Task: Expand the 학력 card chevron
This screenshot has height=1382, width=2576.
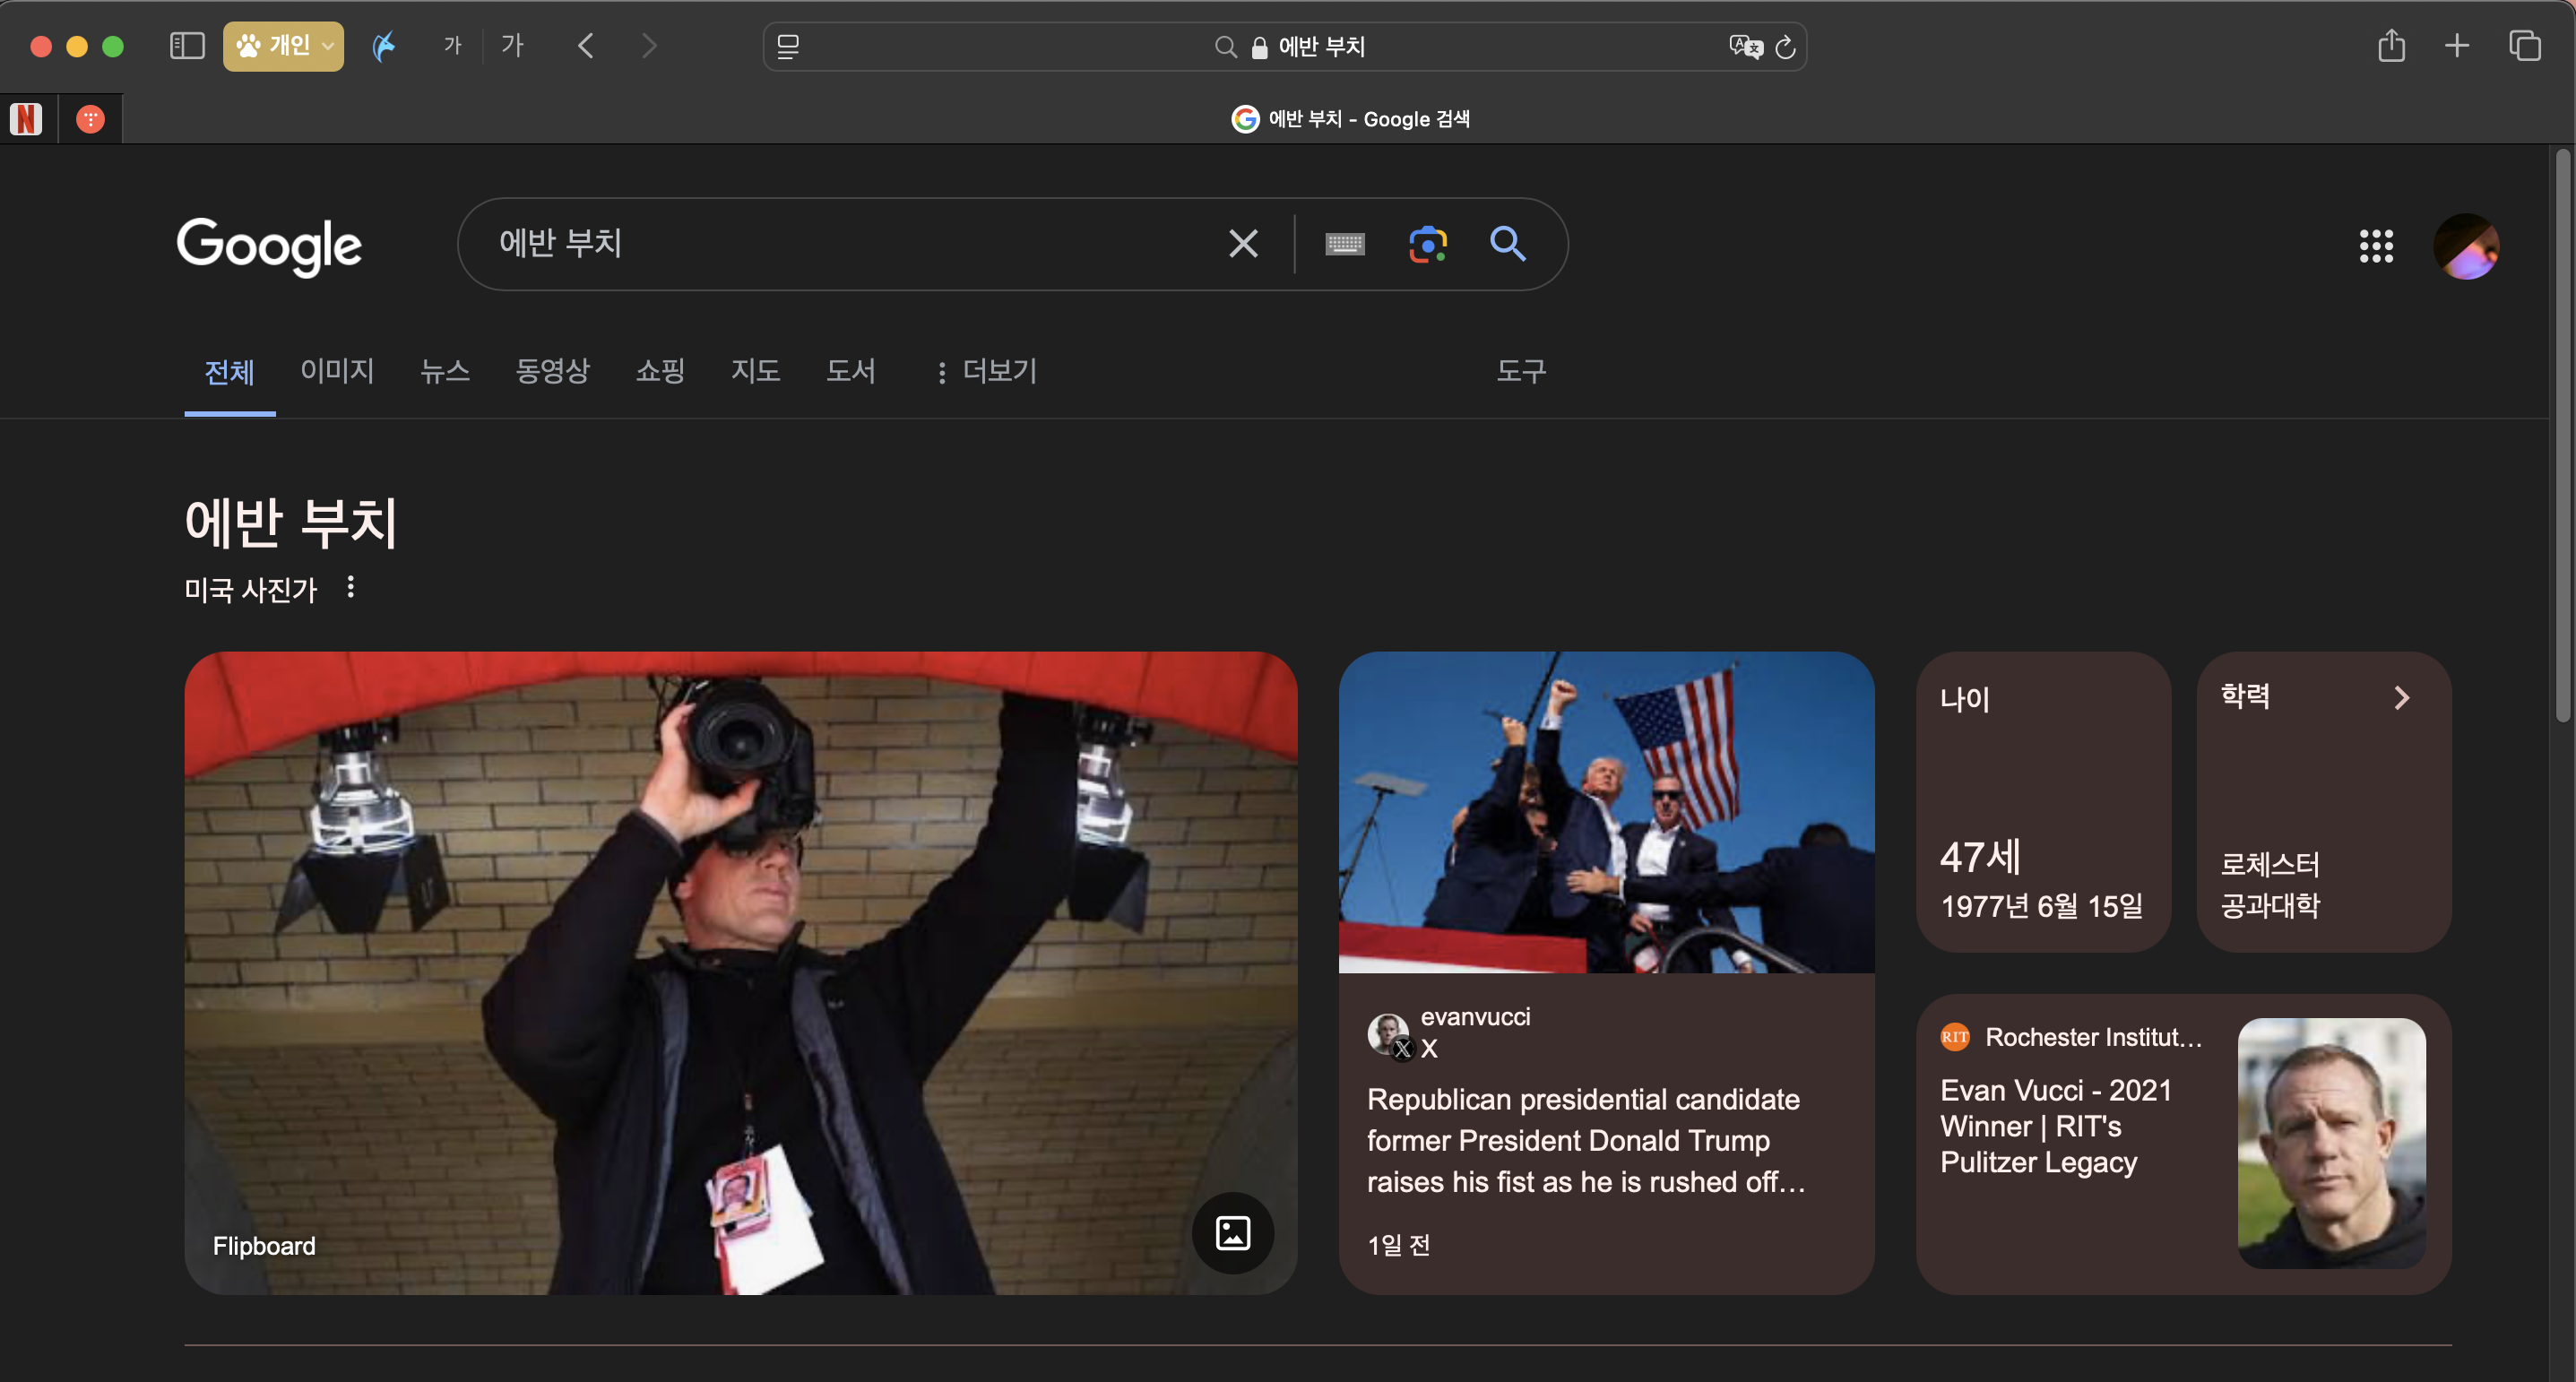Action: pyautogui.click(x=2401, y=697)
